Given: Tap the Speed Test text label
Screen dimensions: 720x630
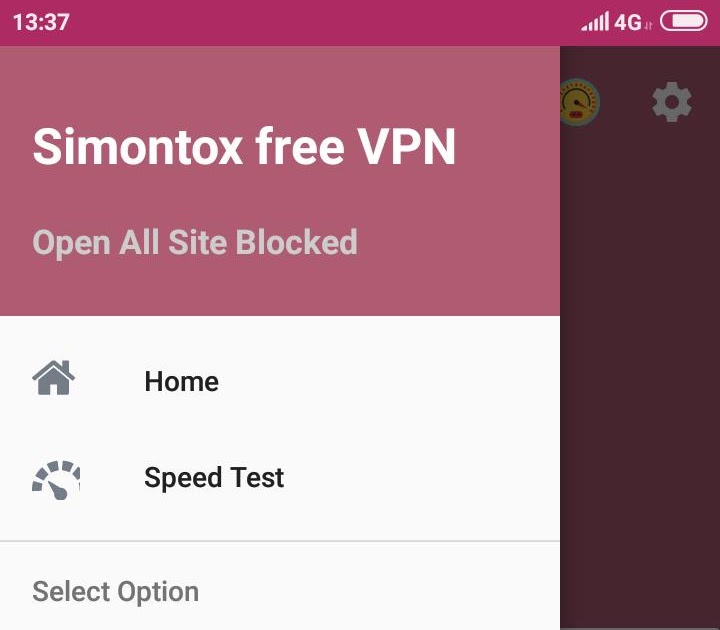Looking at the screenshot, I should pyautogui.click(x=214, y=478).
